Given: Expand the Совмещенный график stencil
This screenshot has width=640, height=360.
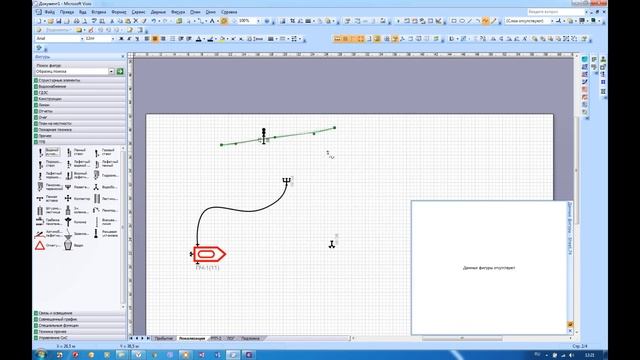Looking at the screenshot, I should point(80,320).
